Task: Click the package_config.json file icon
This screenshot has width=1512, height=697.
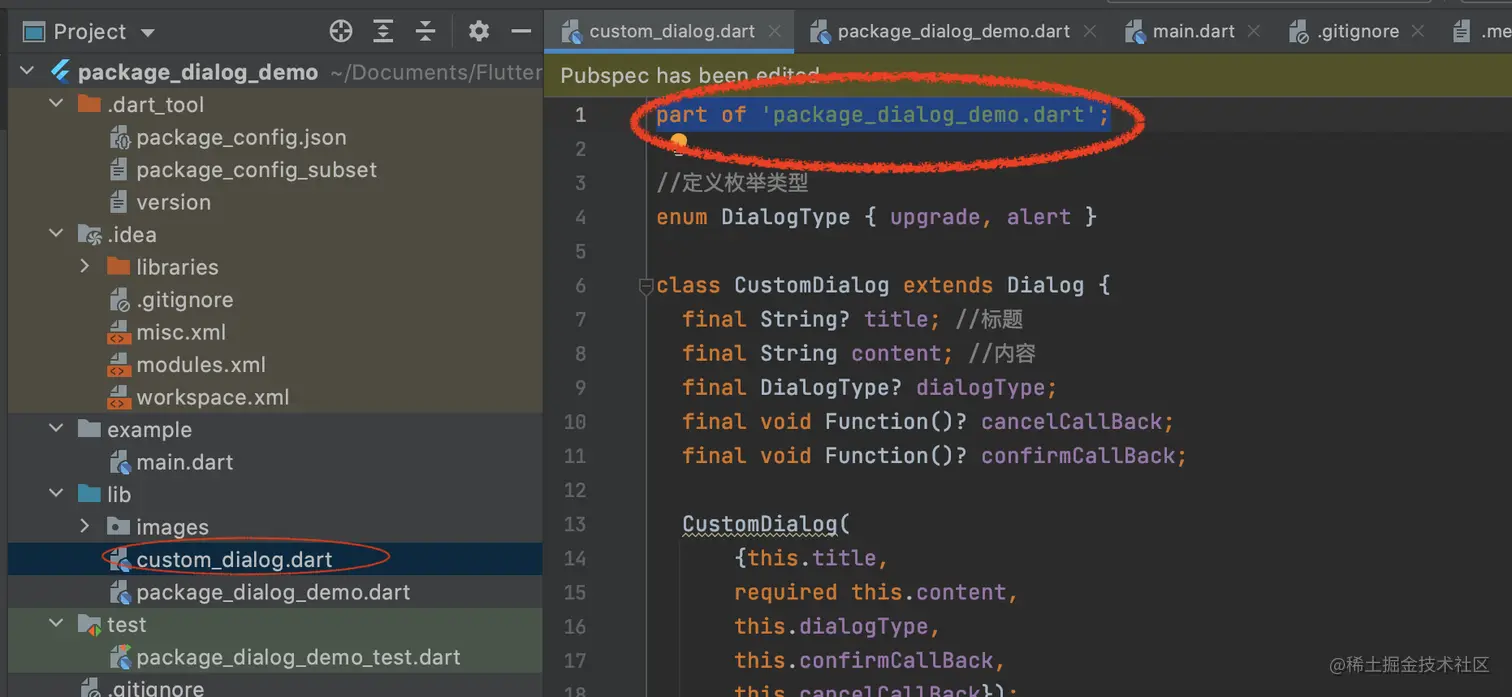Action: coord(119,137)
